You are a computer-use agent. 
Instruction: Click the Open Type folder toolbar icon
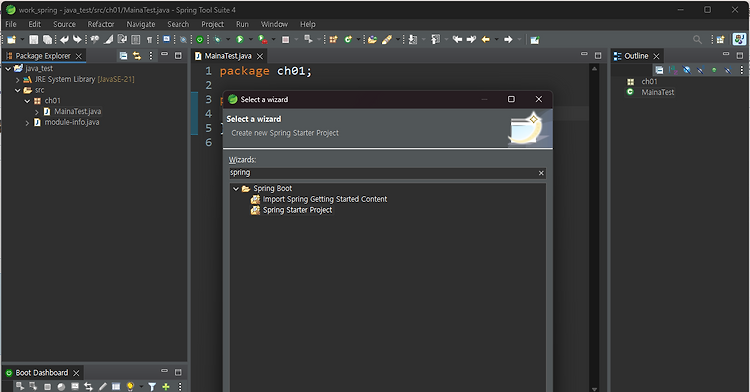click(372, 40)
